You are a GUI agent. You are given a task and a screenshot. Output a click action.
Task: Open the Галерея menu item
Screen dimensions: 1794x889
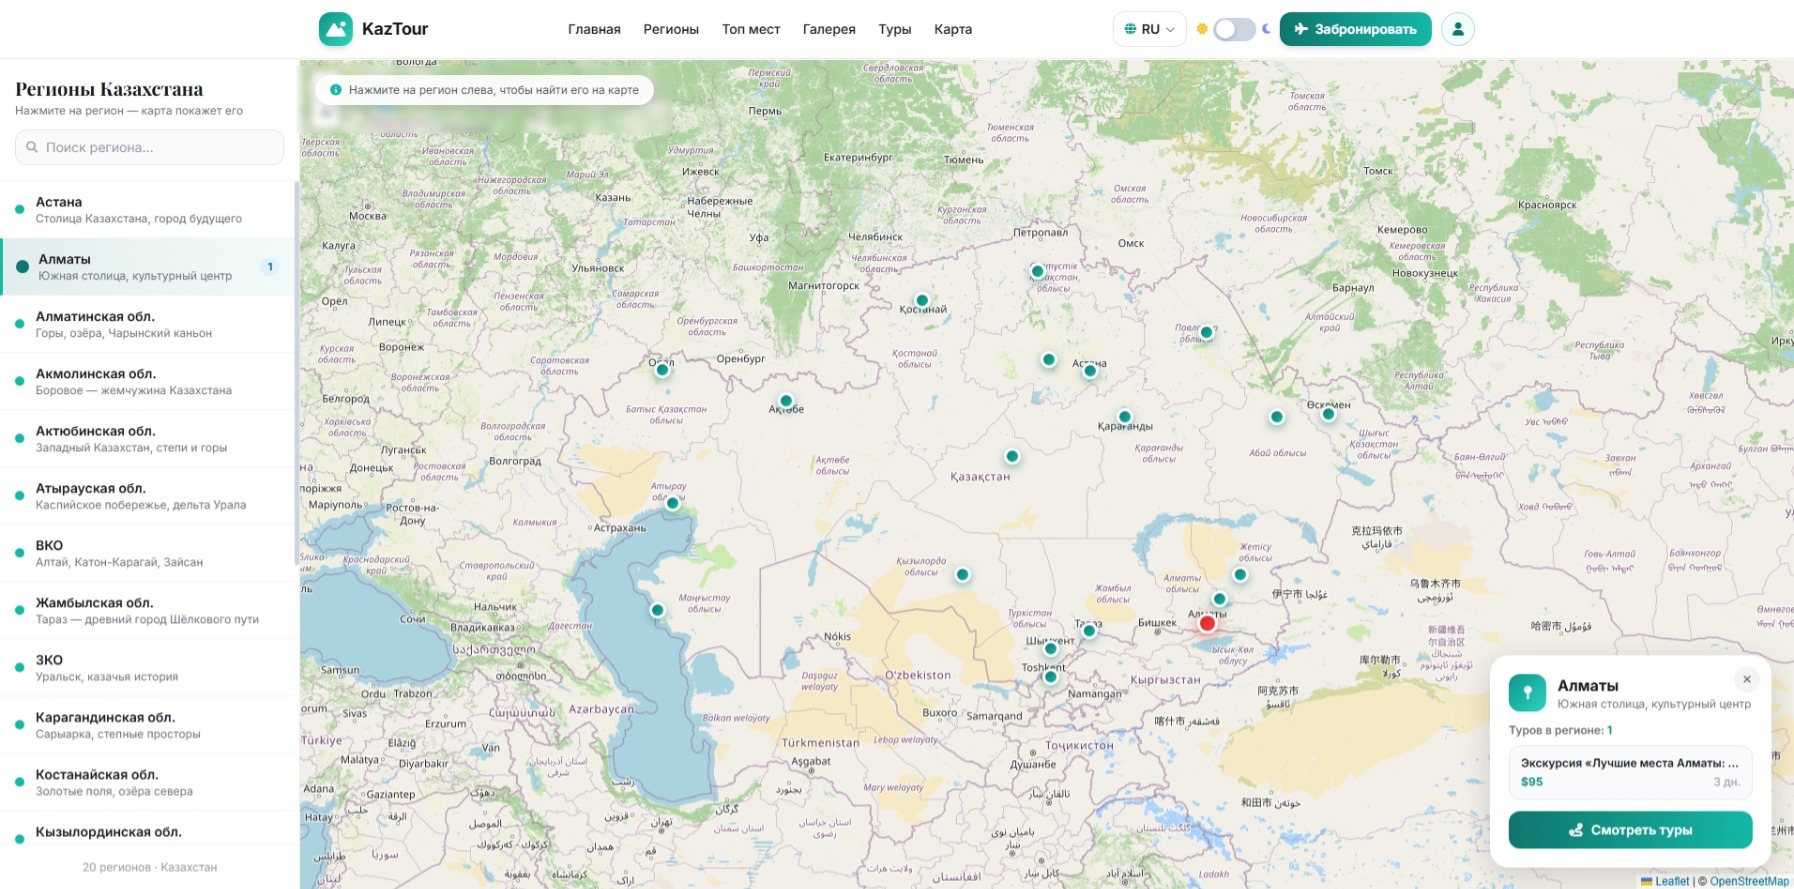point(829,29)
